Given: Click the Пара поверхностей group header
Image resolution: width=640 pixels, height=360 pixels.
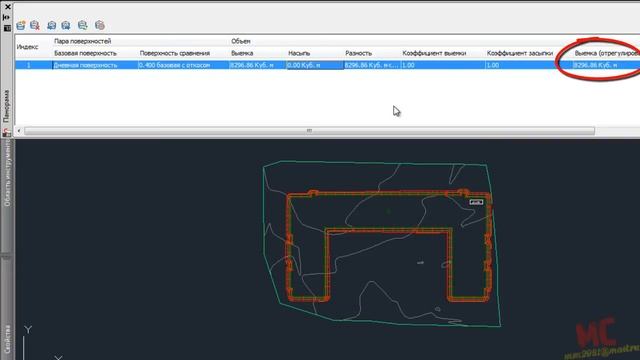Looking at the screenshot, I should click(82, 41).
